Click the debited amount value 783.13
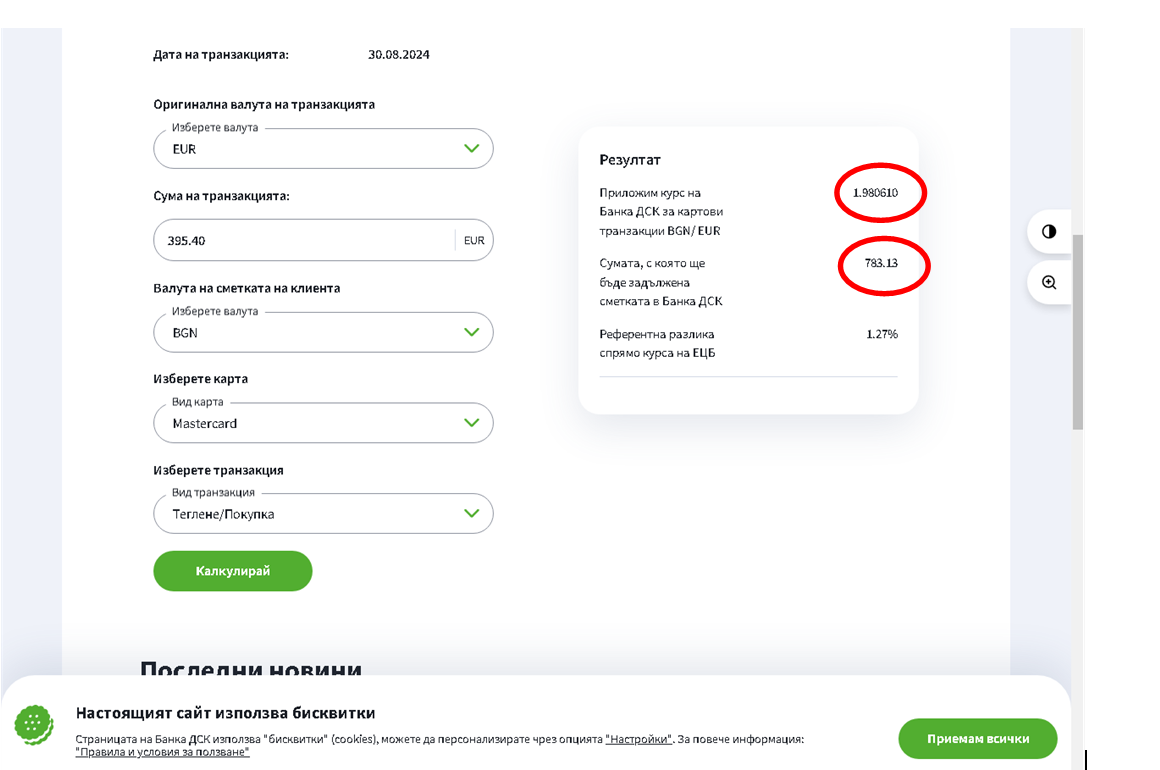 (x=881, y=264)
